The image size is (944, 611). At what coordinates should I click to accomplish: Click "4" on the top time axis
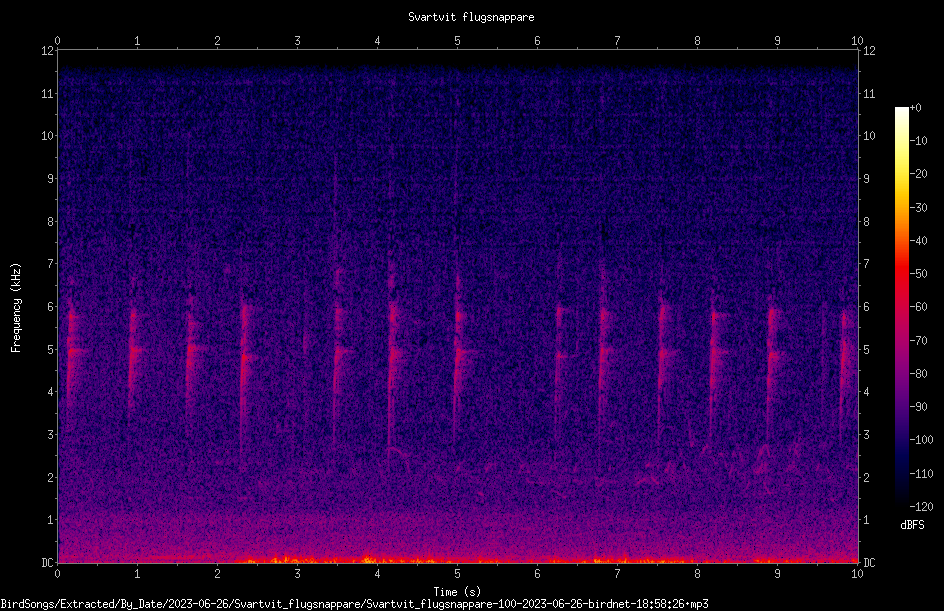(x=377, y=40)
